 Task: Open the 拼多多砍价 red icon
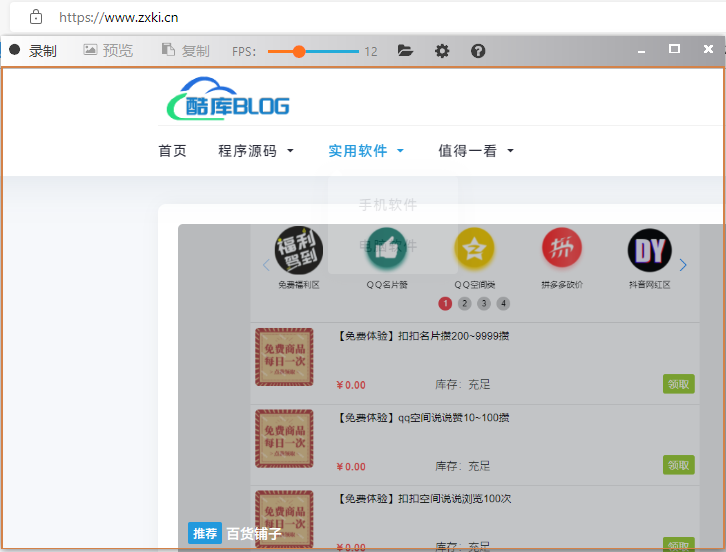(x=562, y=248)
